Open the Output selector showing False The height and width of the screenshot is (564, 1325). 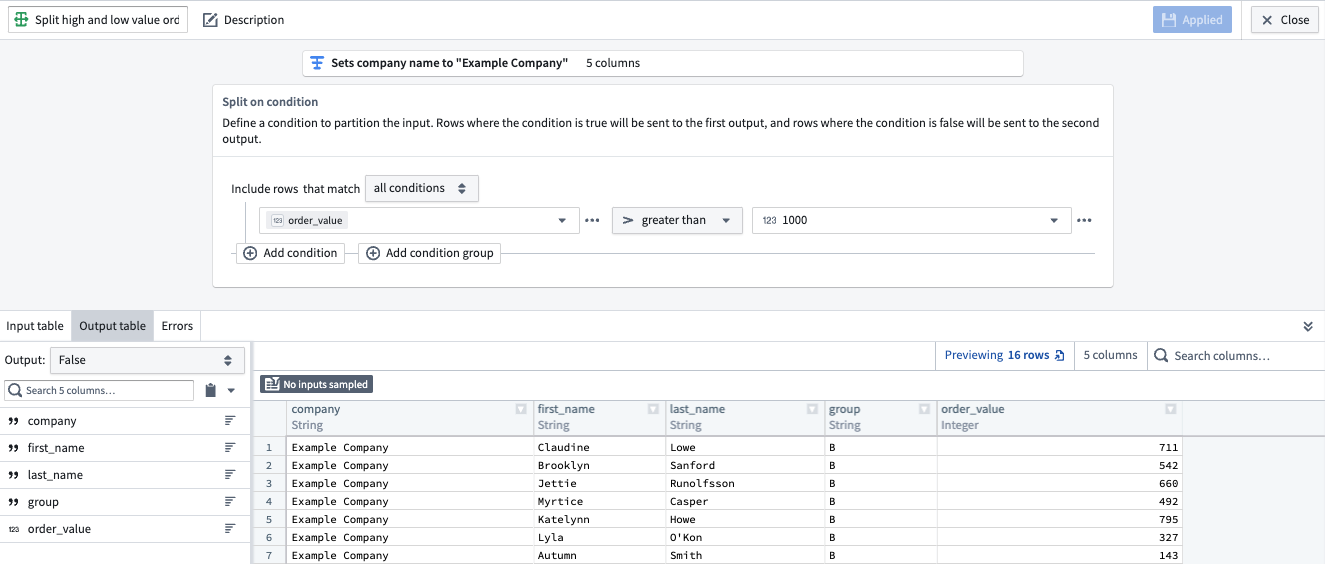[x=147, y=360]
